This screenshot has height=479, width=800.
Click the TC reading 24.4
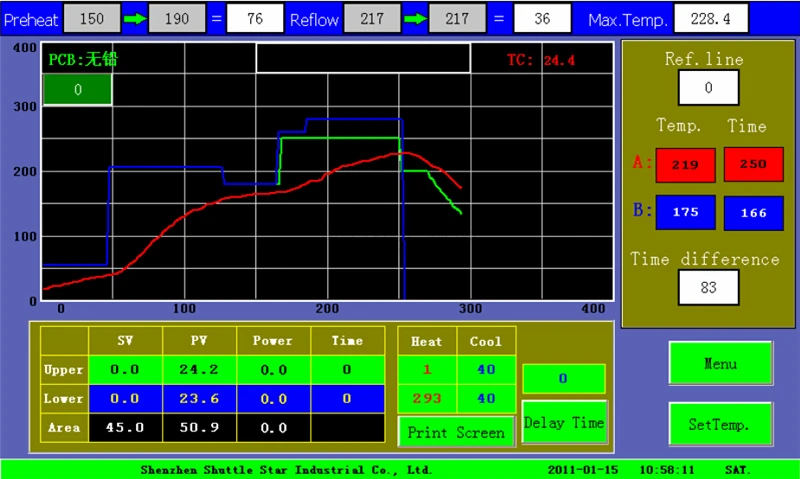click(x=559, y=61)
